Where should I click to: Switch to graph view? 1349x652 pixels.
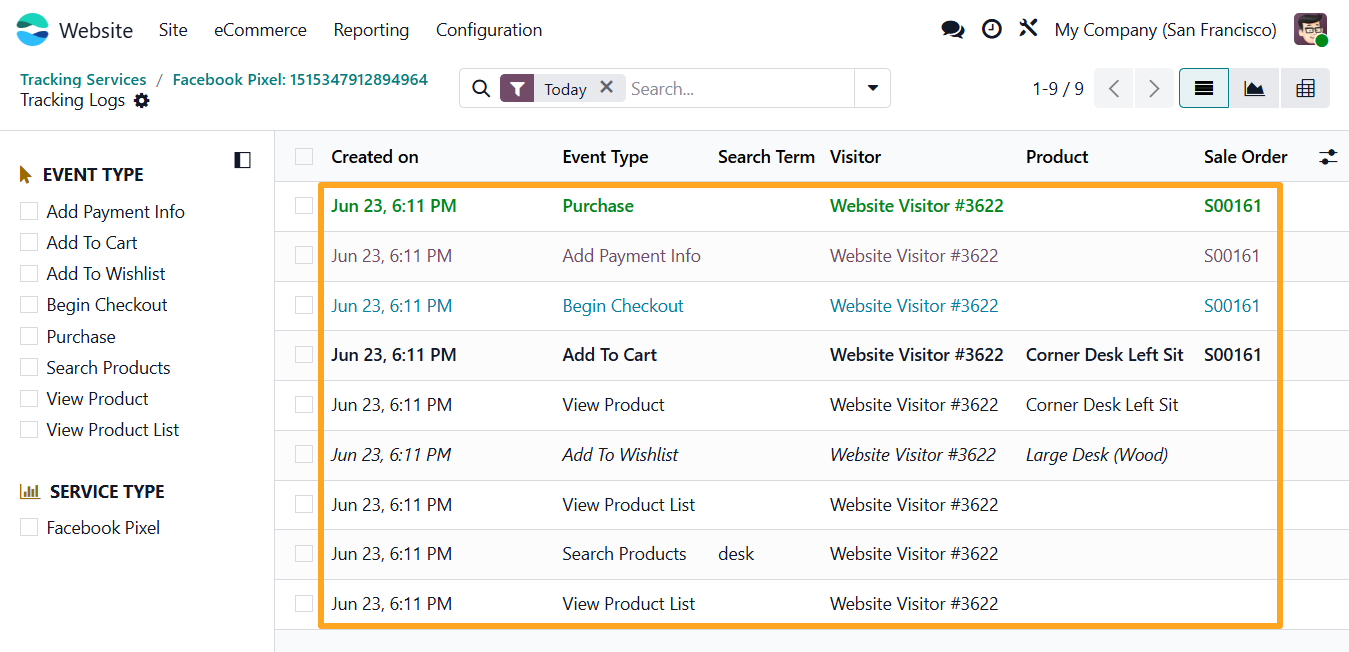coord(1254,88)
